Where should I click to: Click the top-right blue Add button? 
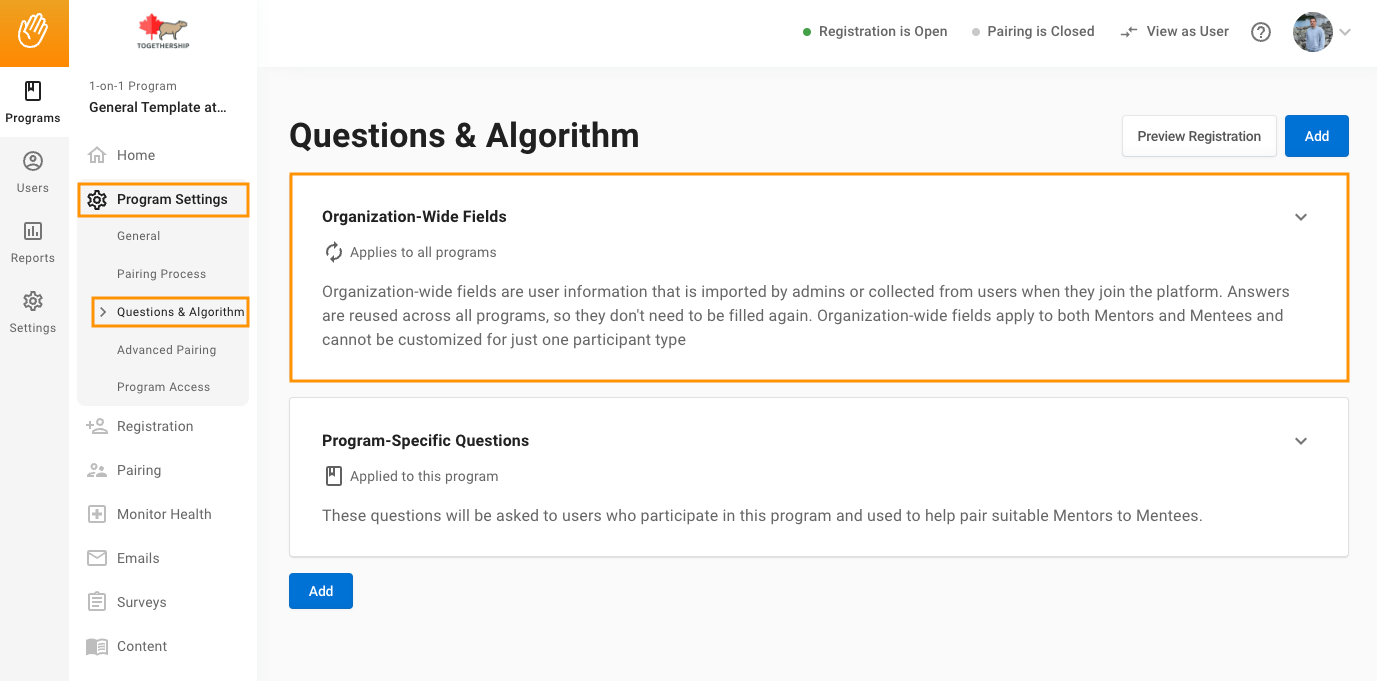coord(1317,136)
